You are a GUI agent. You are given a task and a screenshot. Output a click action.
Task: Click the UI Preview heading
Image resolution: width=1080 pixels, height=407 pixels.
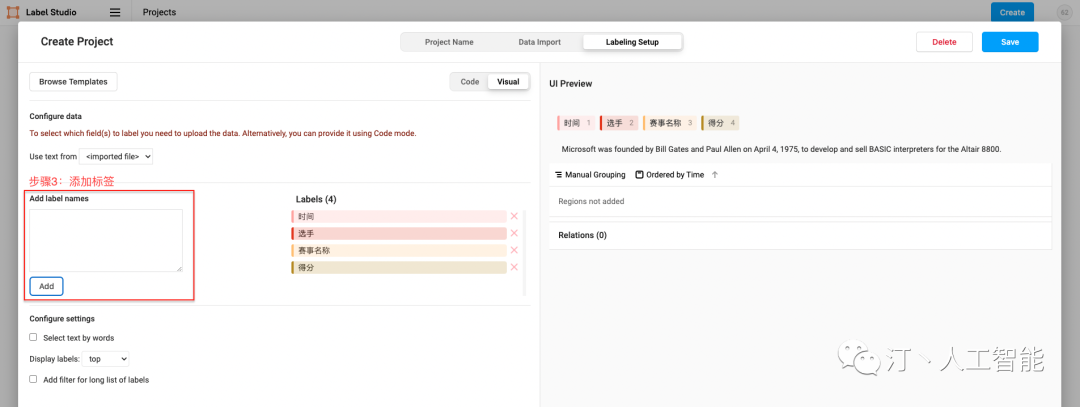click(x=570, y=84)
